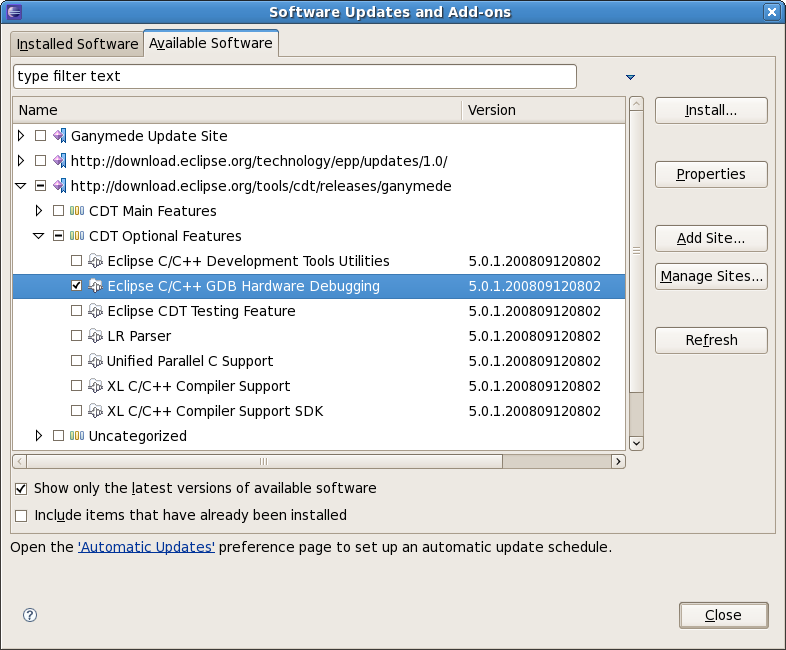Click the Development Tools Utilities feature icon
The height and width of the screenshot is (650, 786).
95,261
